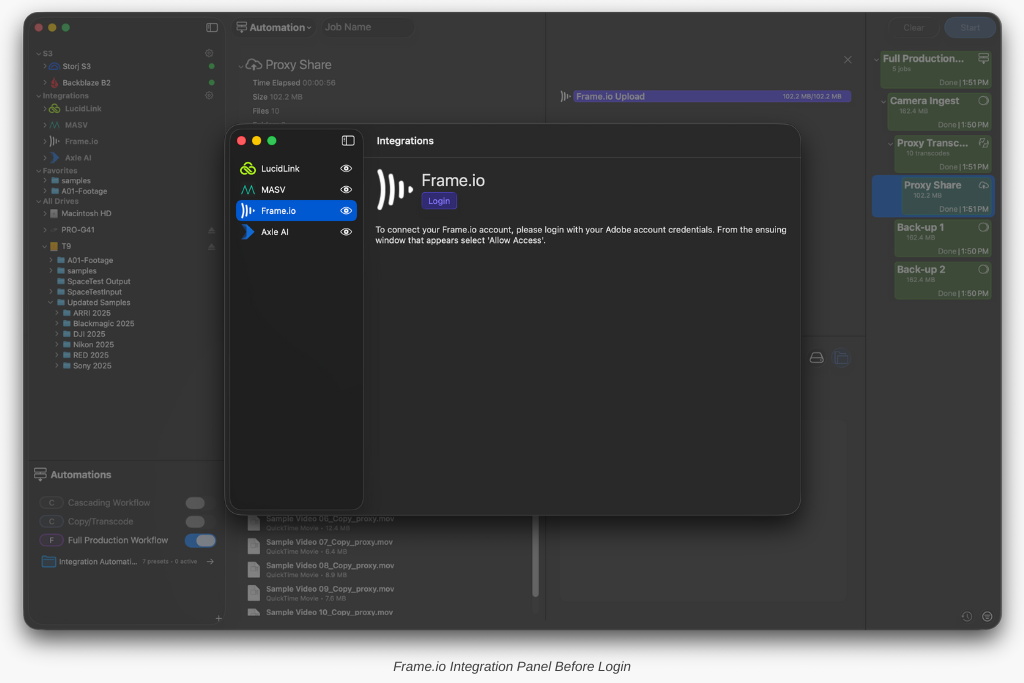Select LucidLink in the integrations list
The width and height of the screenshot is (1024, 683).
pyautogui.click(x=280, y=169)
